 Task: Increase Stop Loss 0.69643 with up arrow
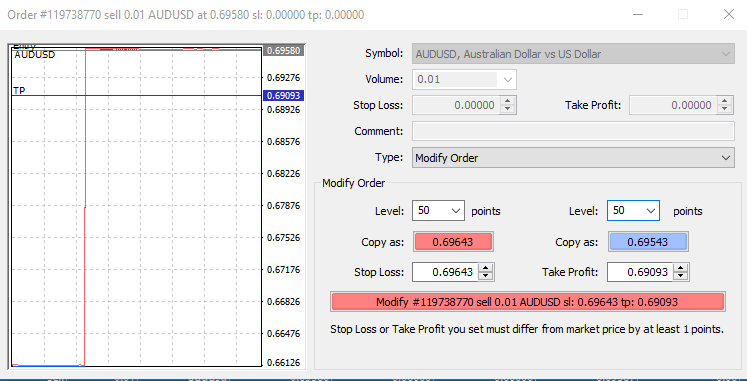click(485, 268)
